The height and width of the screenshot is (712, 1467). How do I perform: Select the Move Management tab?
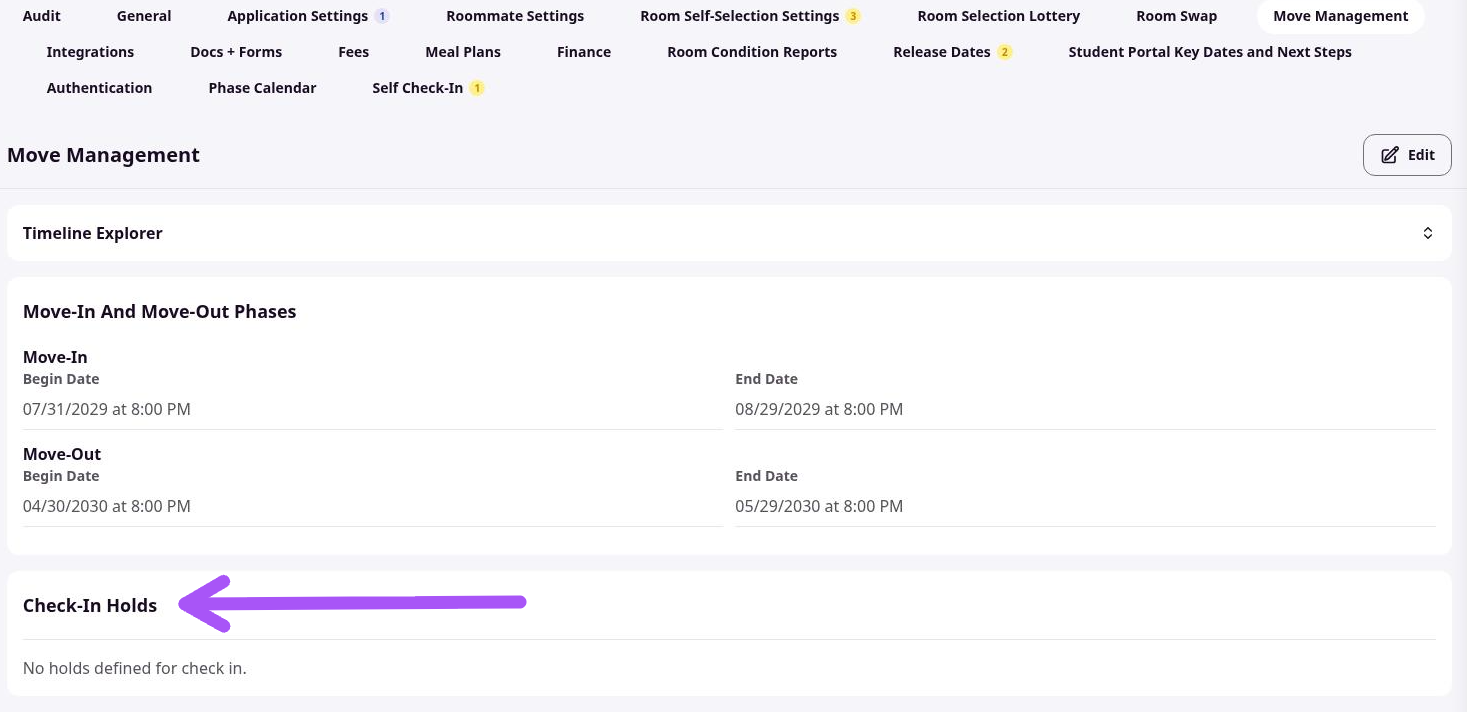coord(1341,16)
